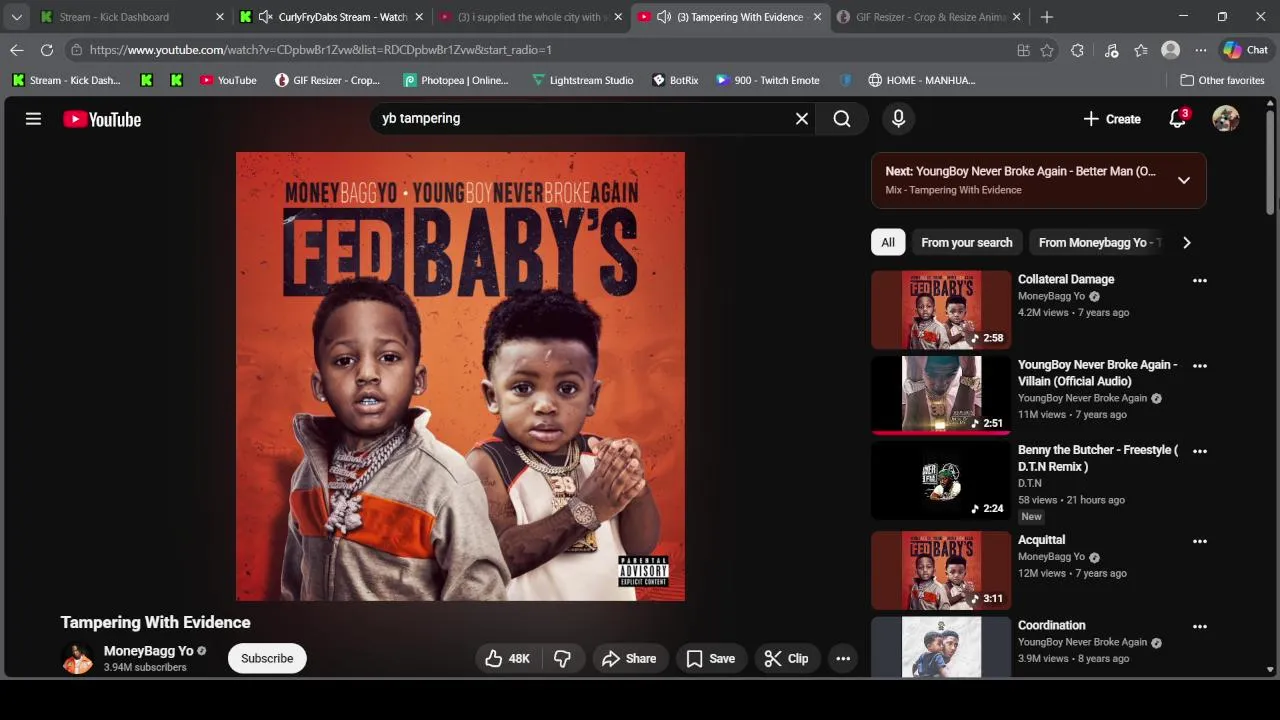The image size is (1280, 720).
Task: Open Copilot Chat in browser
Action: point(1246,50)
